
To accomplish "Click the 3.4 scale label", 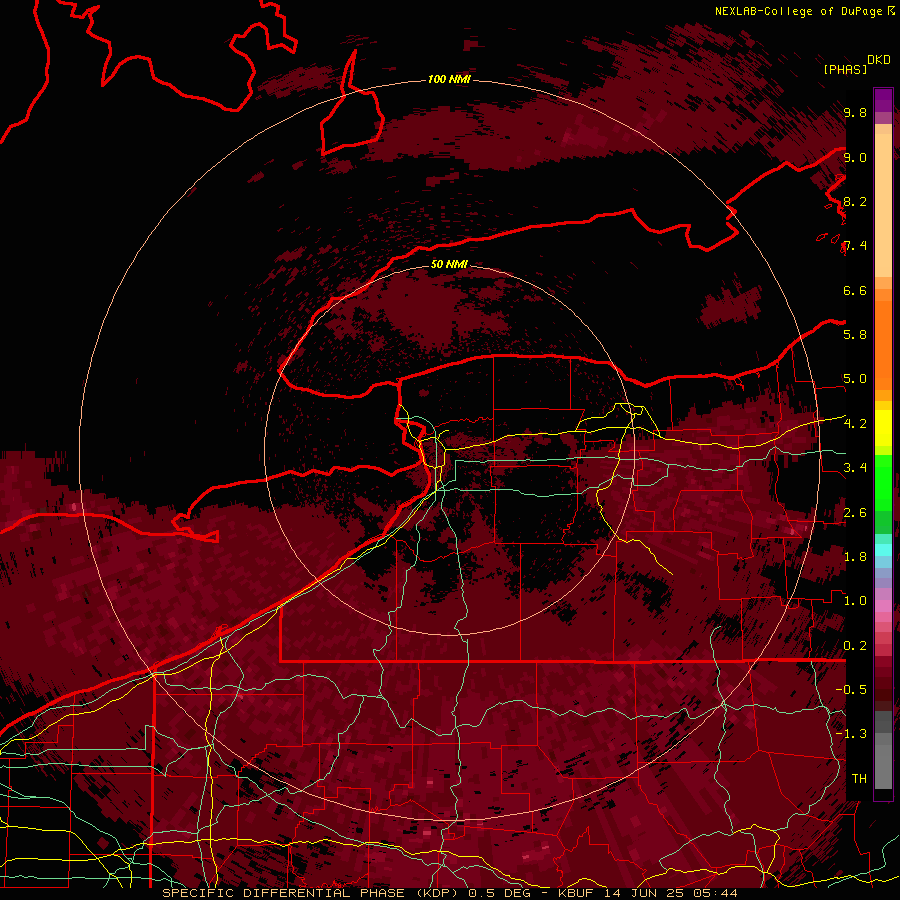I will tap(855, 468).
